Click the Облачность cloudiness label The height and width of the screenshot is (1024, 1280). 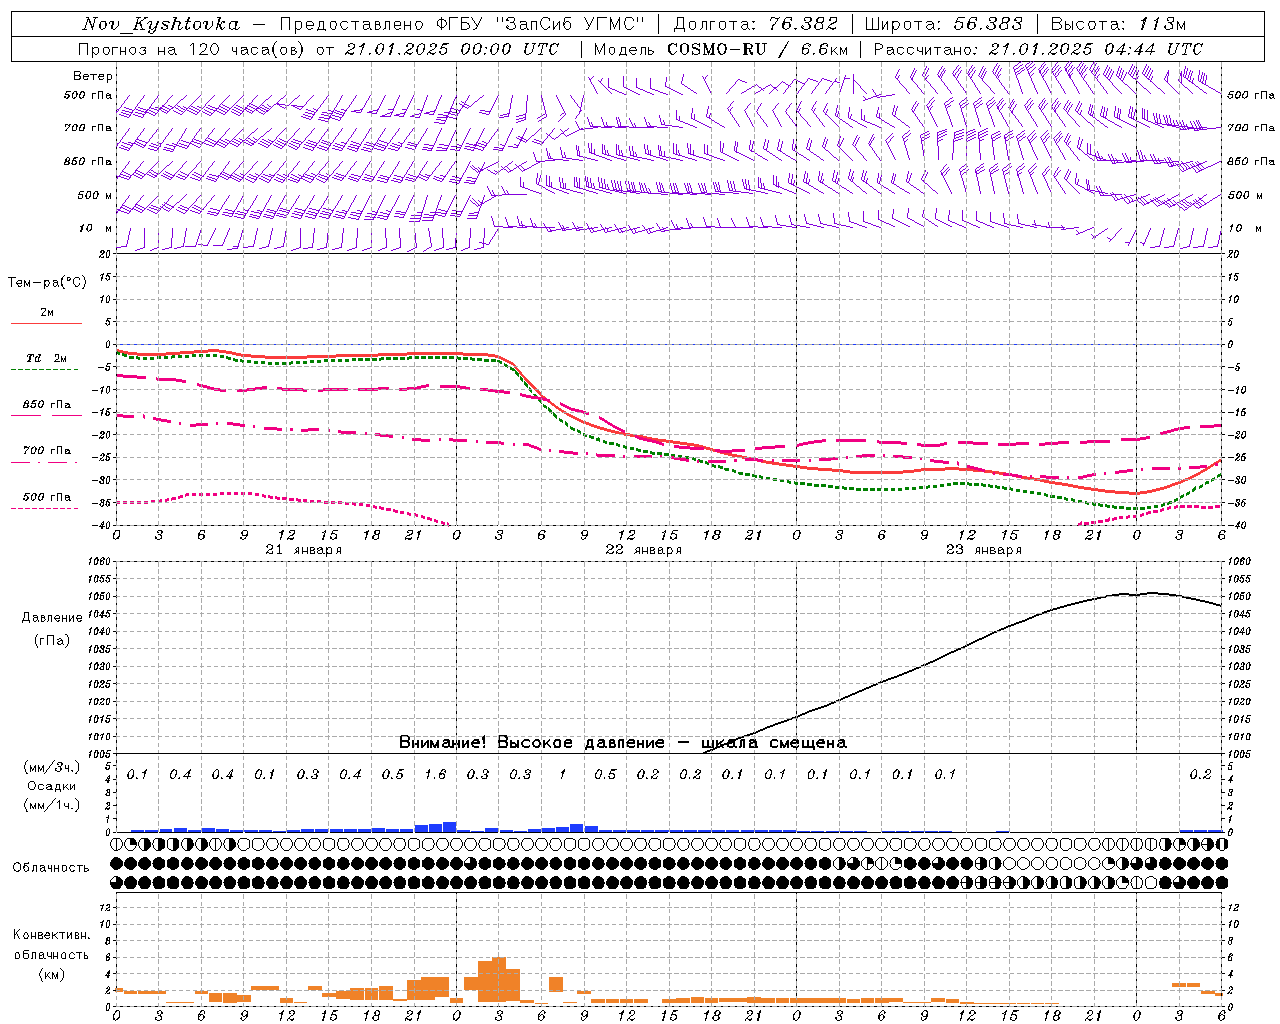pos(51,868)
